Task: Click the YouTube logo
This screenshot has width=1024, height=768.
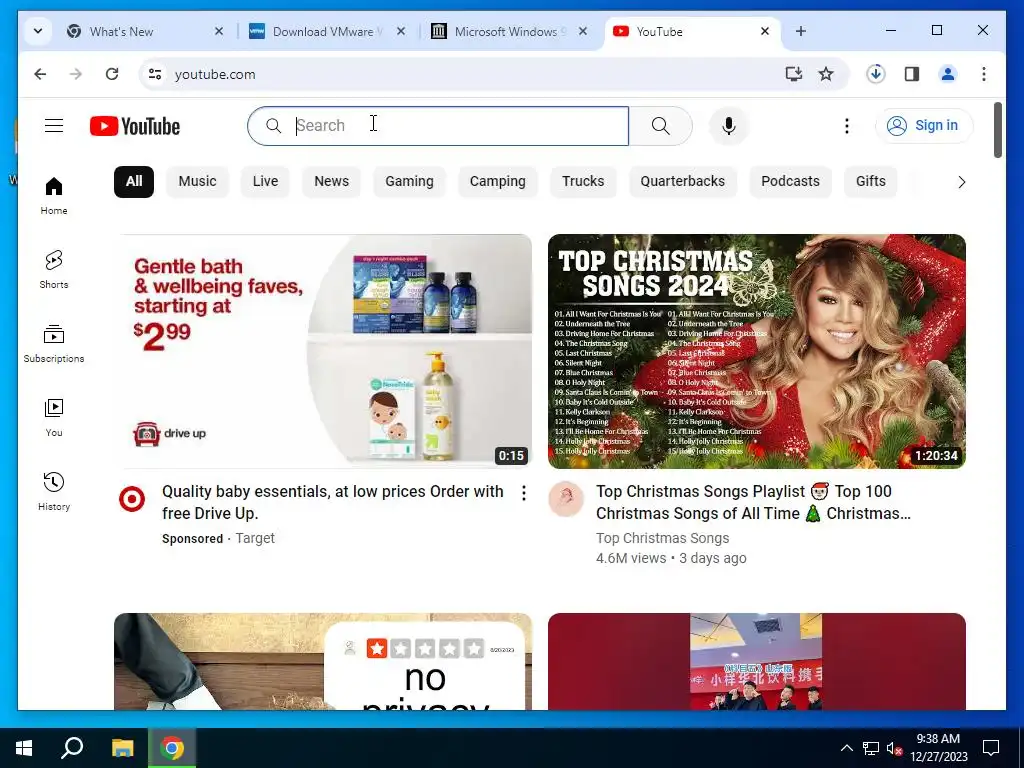Action: 135,126
